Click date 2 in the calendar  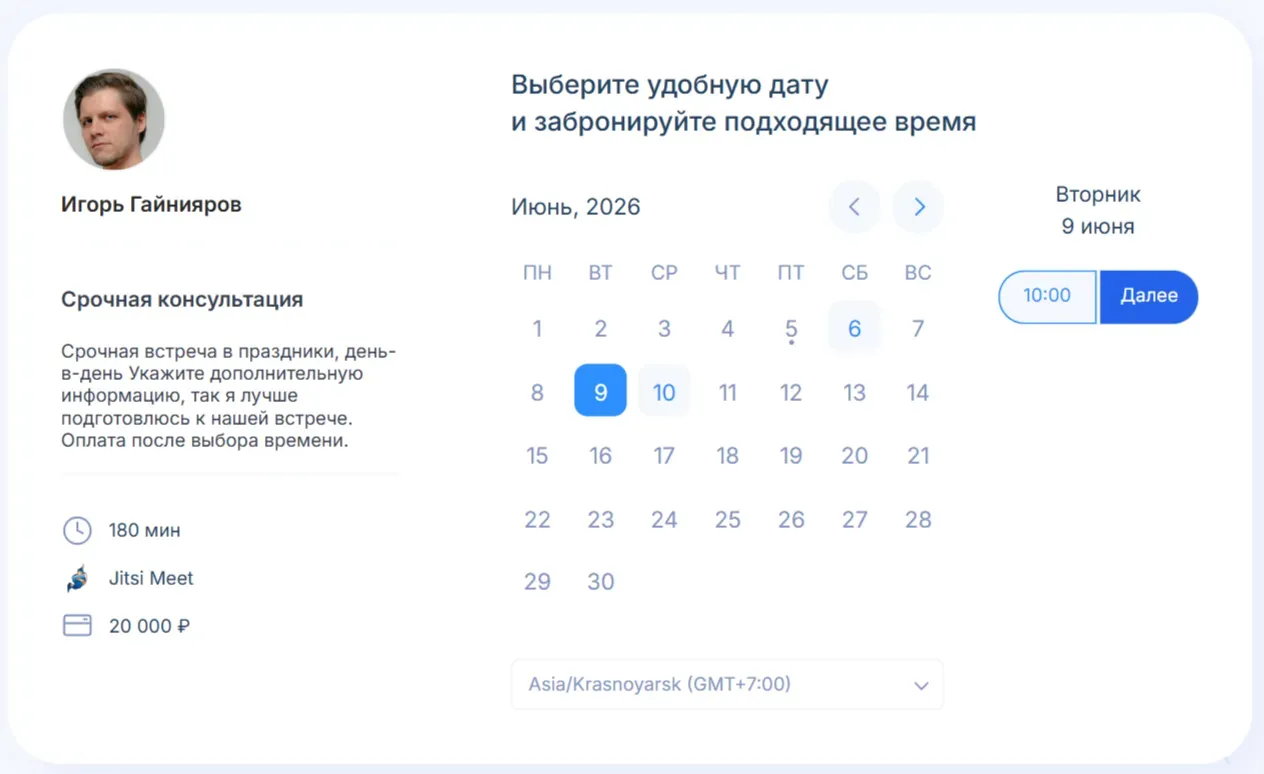[x=600, y=328]
